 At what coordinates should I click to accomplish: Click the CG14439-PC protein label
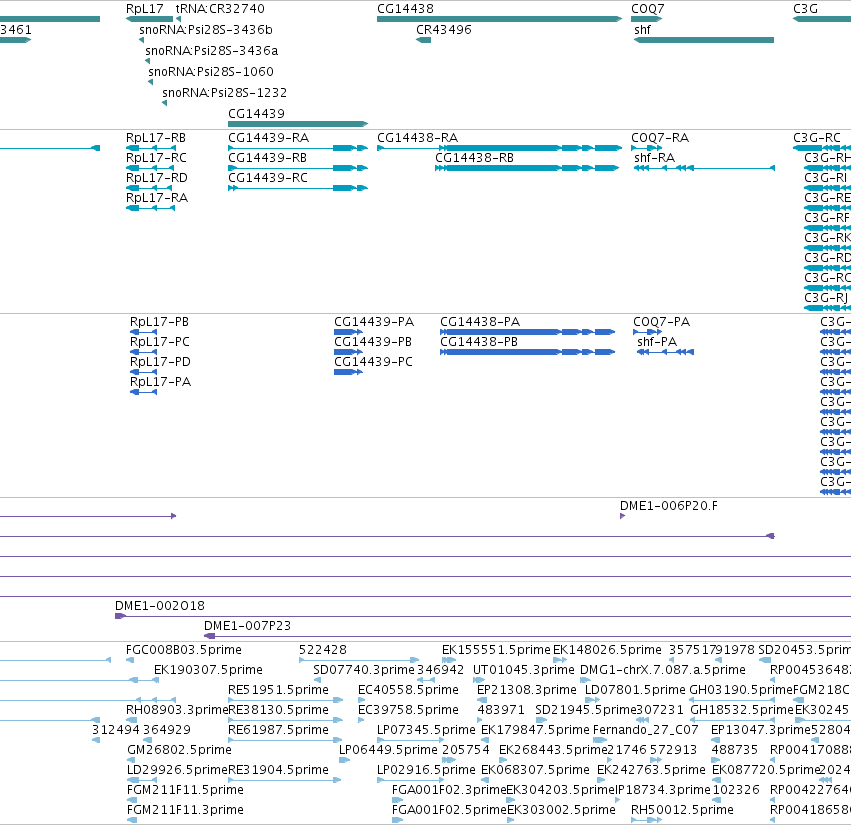click(373, 361)
